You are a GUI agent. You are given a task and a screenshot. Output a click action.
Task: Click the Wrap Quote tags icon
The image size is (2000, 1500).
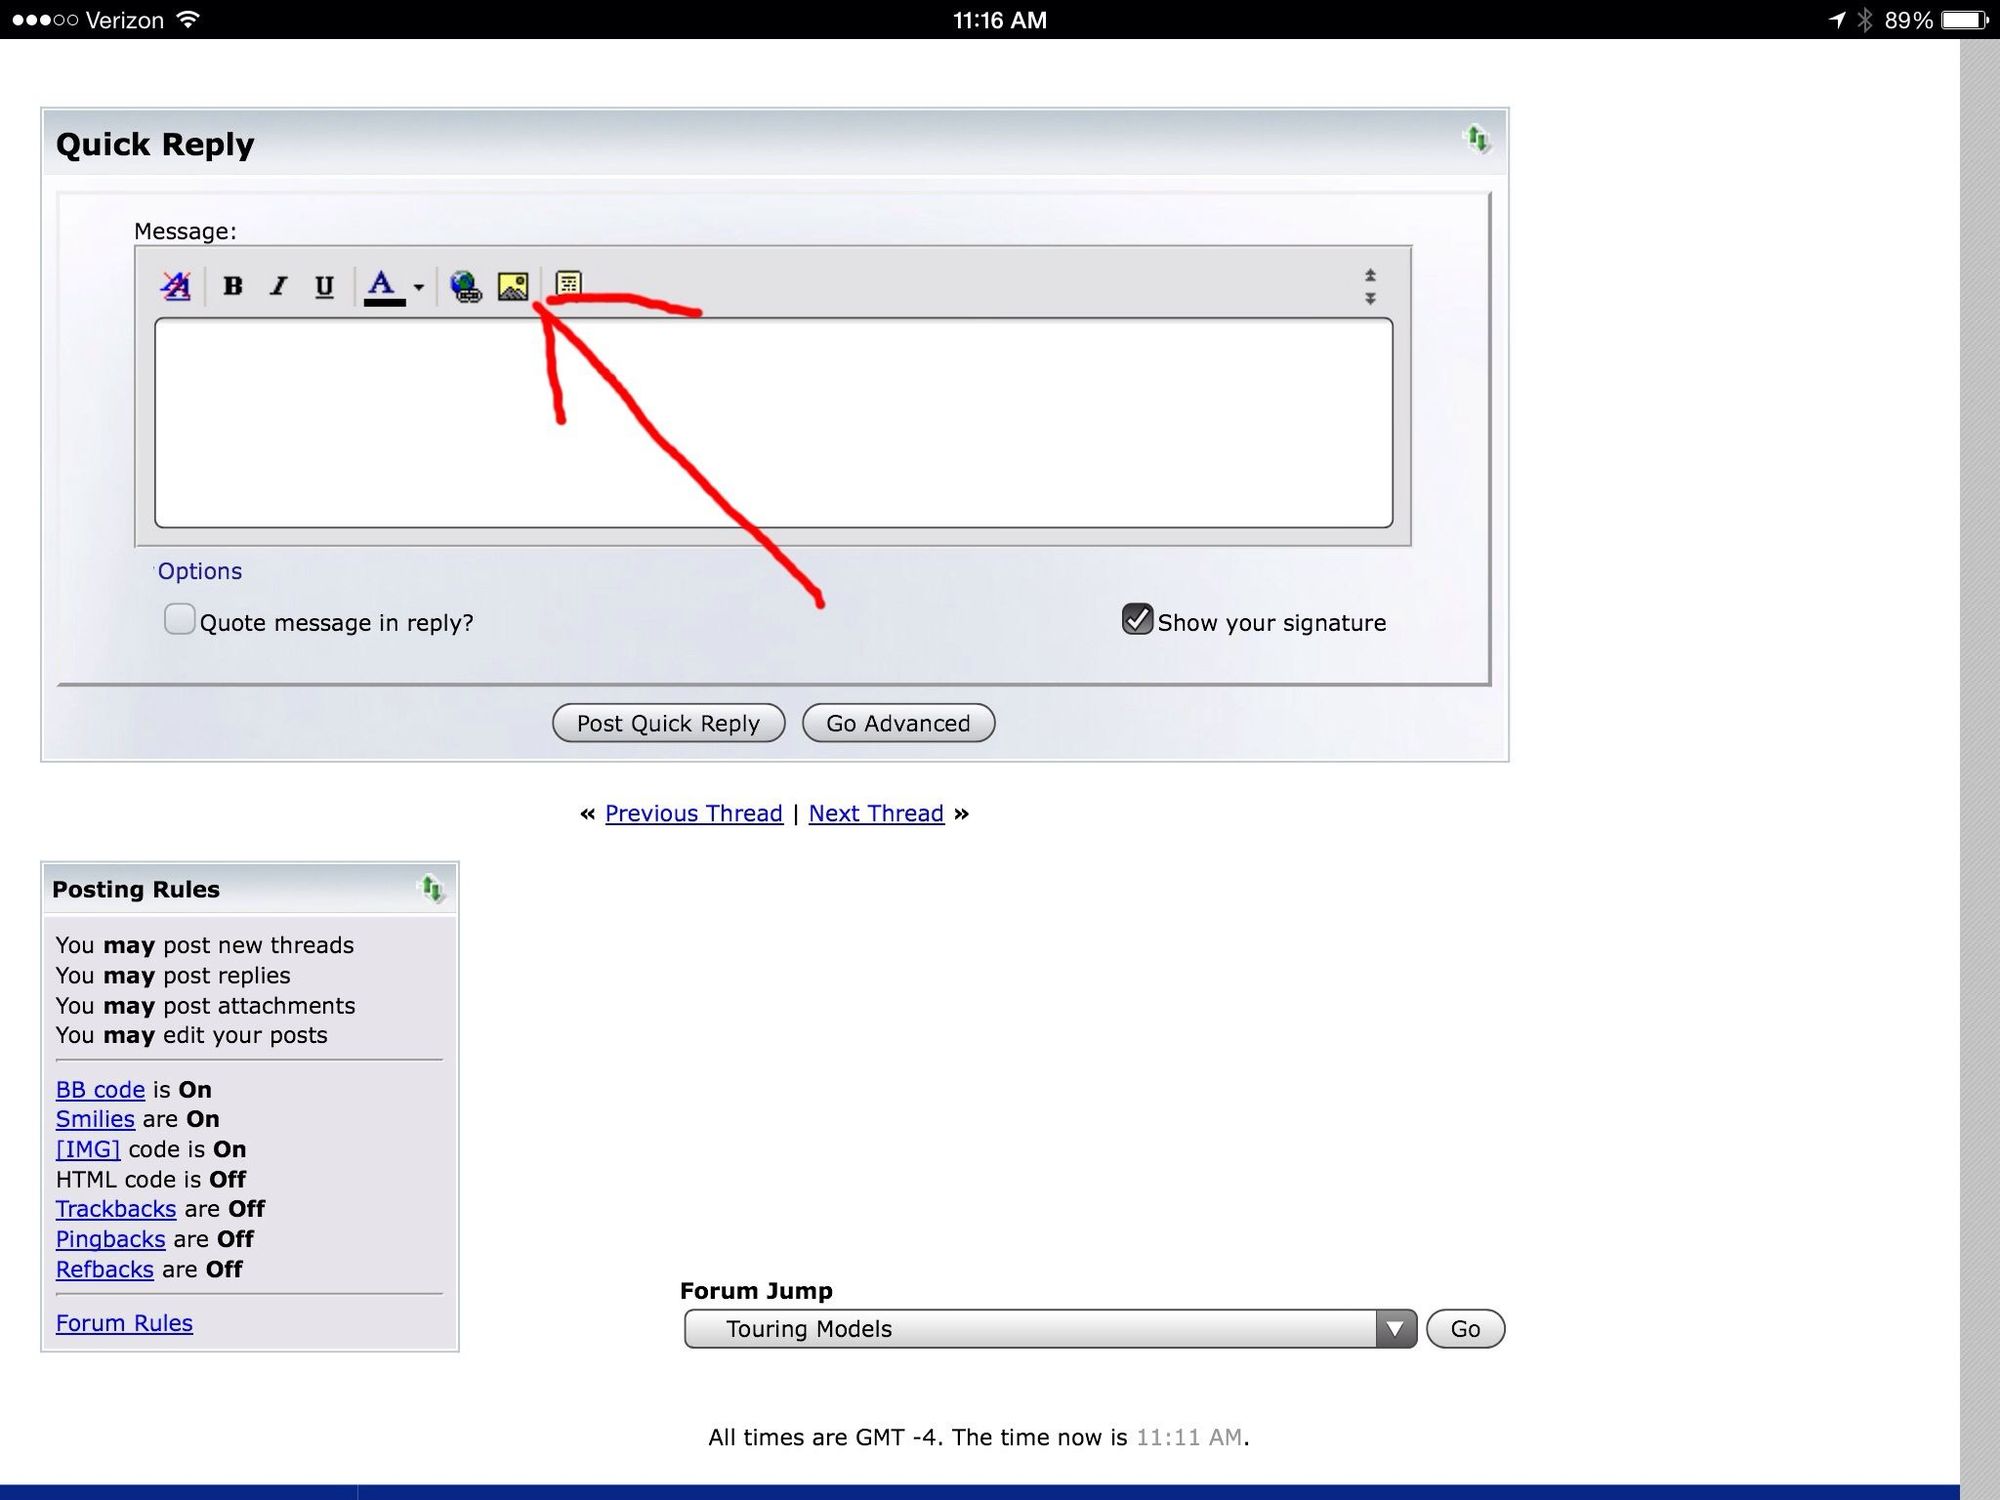568,283
